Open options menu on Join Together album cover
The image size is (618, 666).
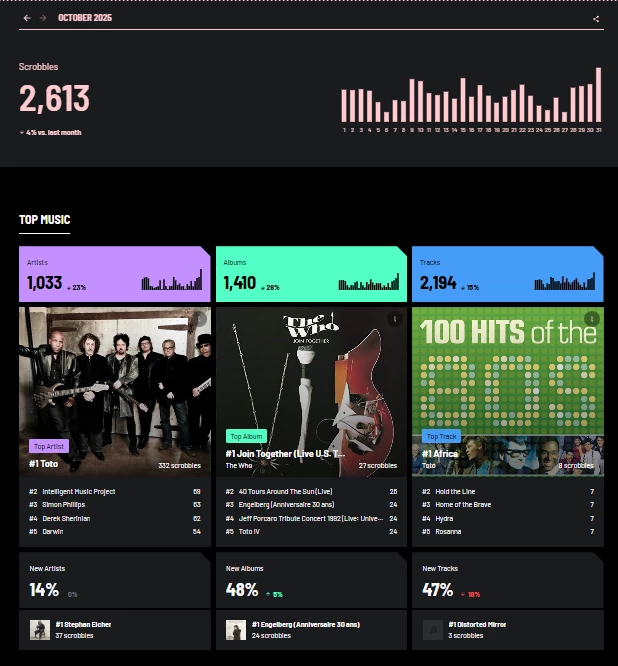tap(395, 319)
